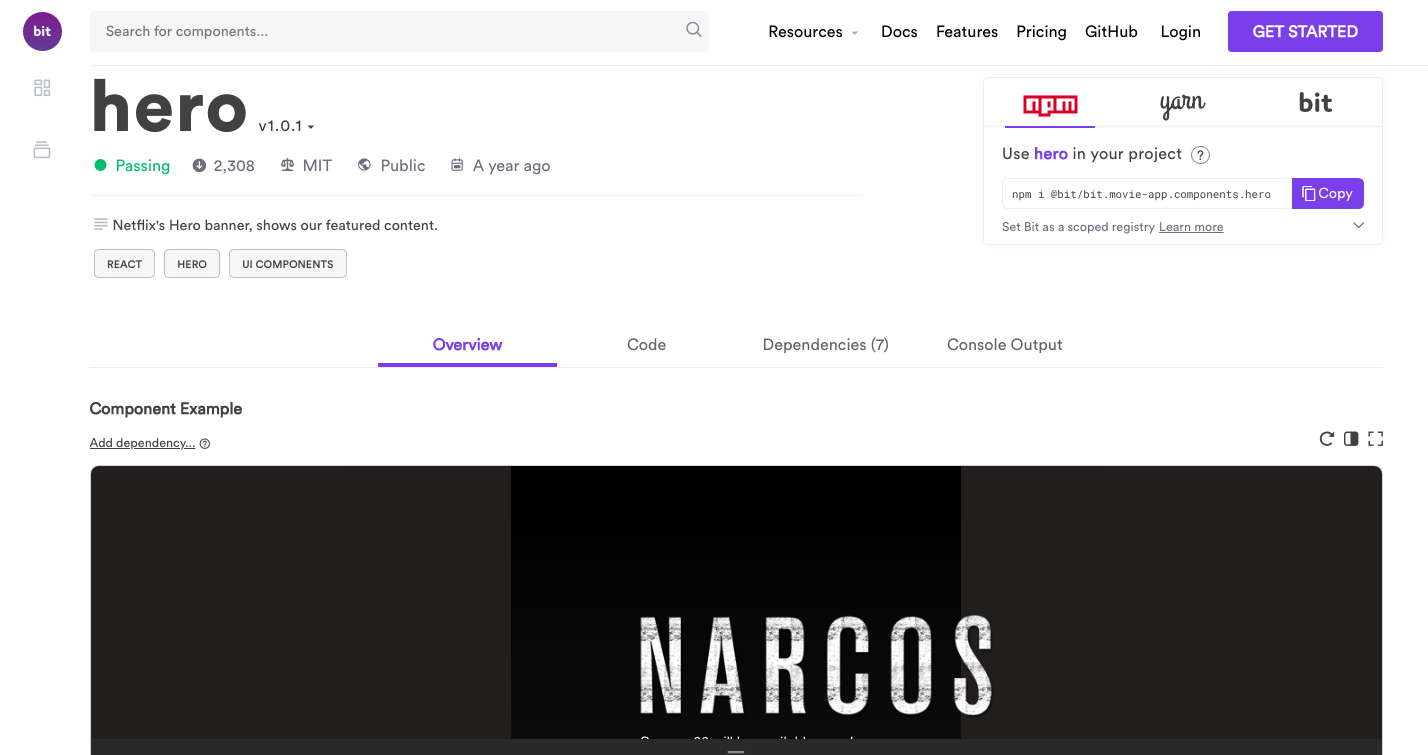The height and width of the screenshot is (755, 1428).
Task: Click the hero component title
Action: [169, 106]
